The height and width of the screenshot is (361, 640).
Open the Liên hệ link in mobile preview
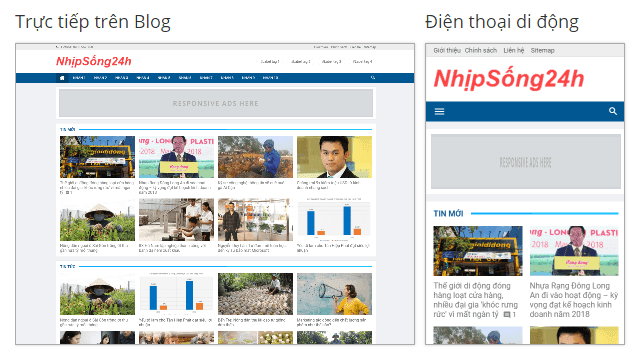(513, 50)
